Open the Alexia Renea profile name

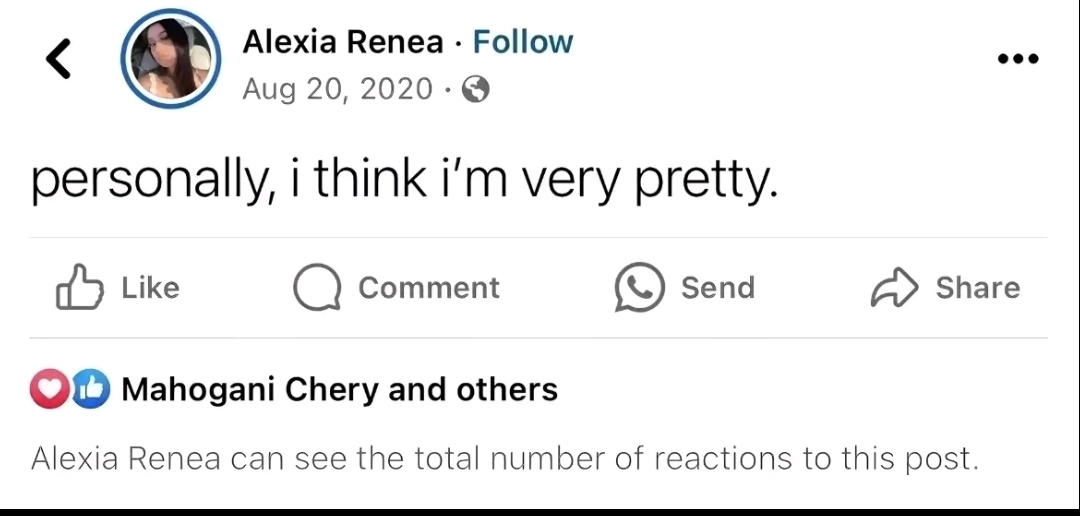[343, 42]
